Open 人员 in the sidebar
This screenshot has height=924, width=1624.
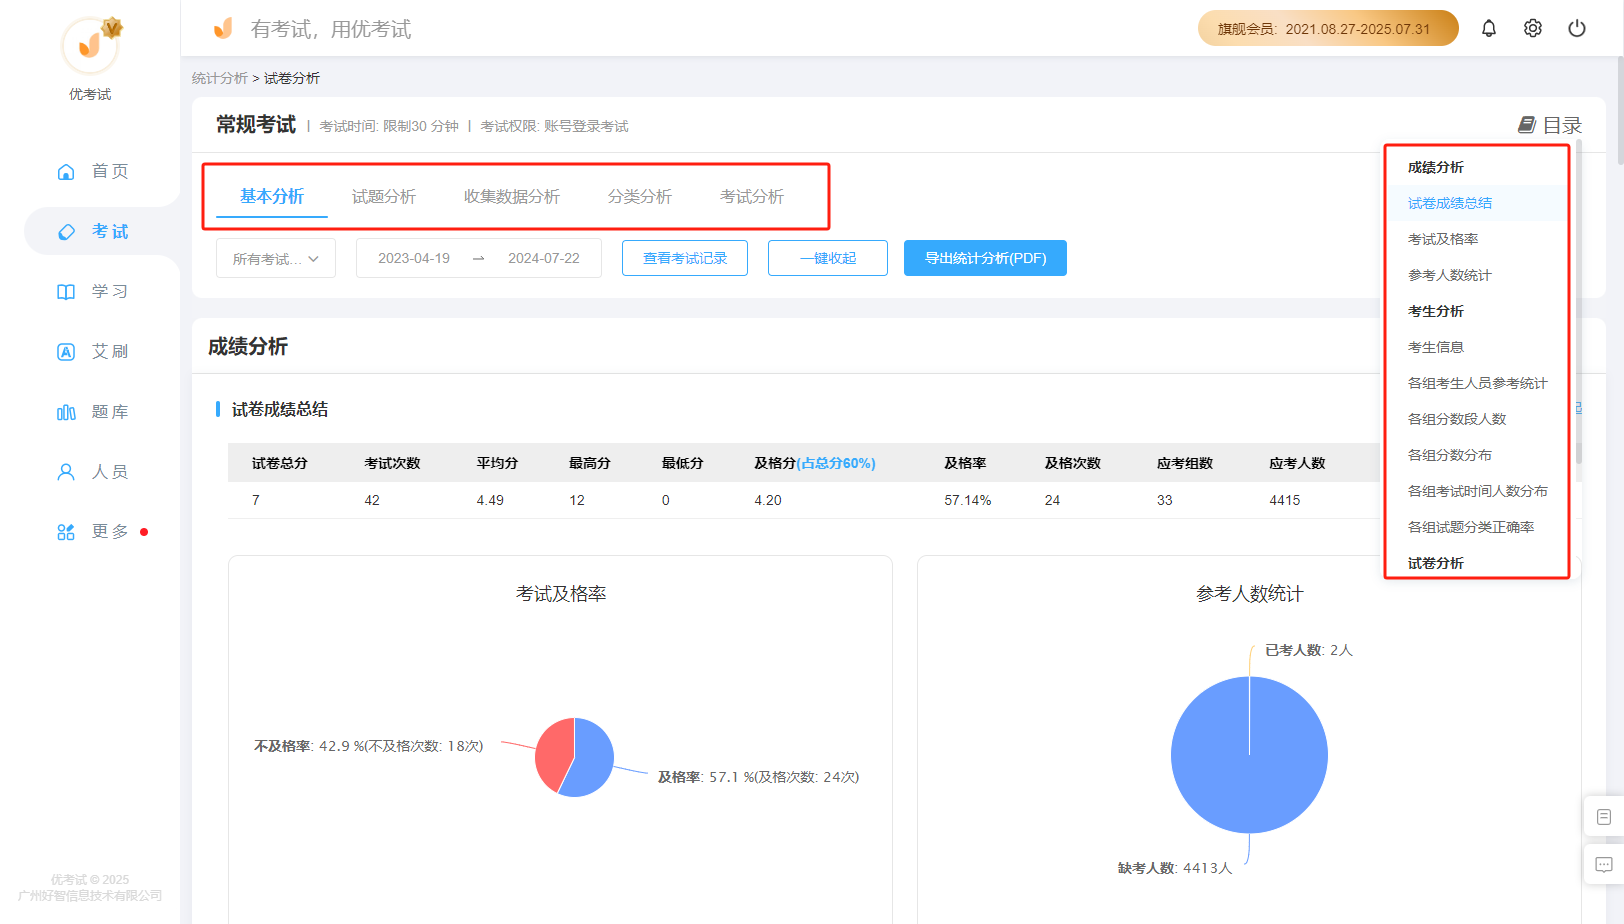point(92,471)
